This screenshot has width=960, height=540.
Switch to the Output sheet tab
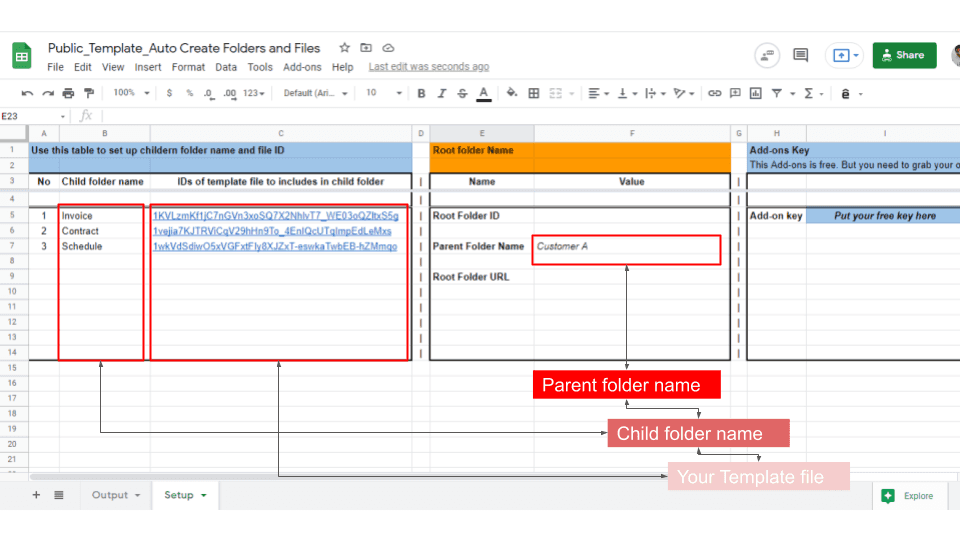115,495
